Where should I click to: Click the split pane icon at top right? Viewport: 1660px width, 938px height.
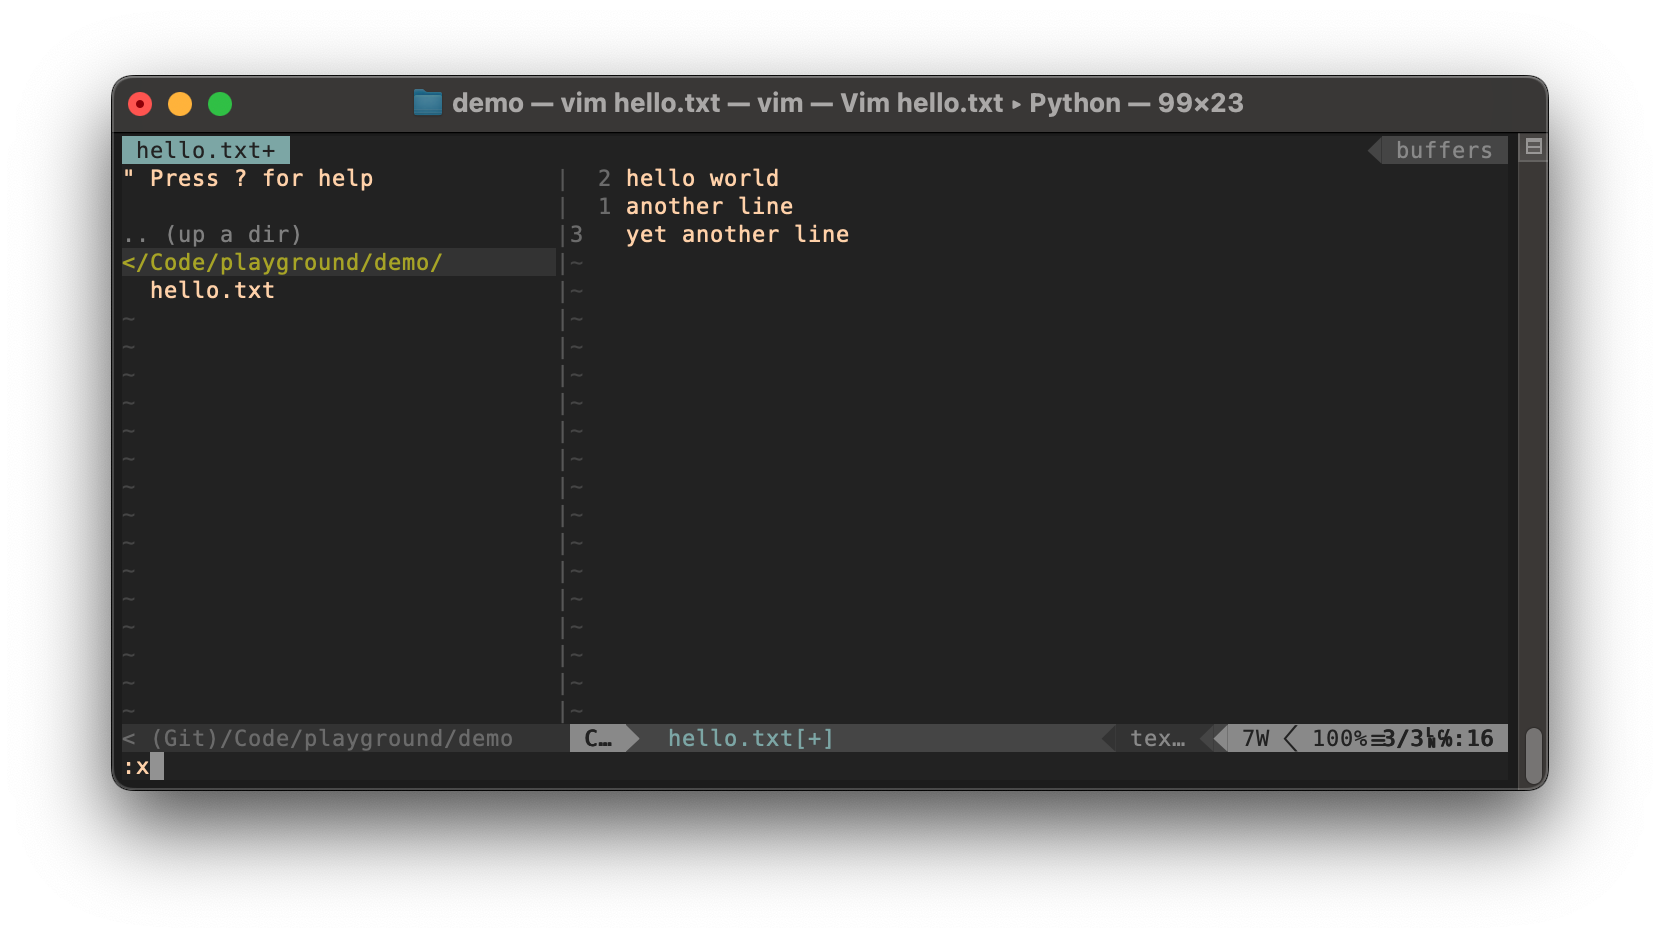(1533, 148)
